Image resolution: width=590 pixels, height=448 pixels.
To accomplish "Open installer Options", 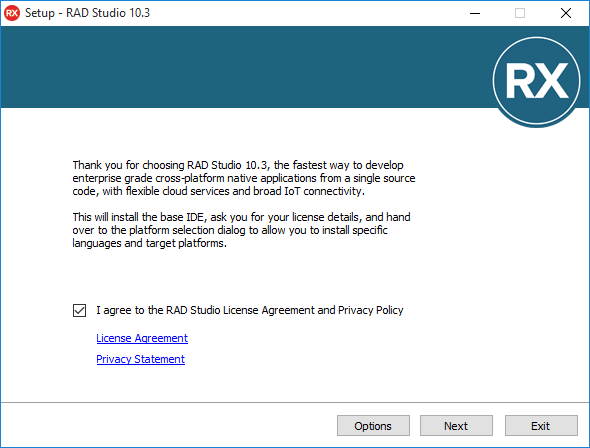I will point(373,426).
